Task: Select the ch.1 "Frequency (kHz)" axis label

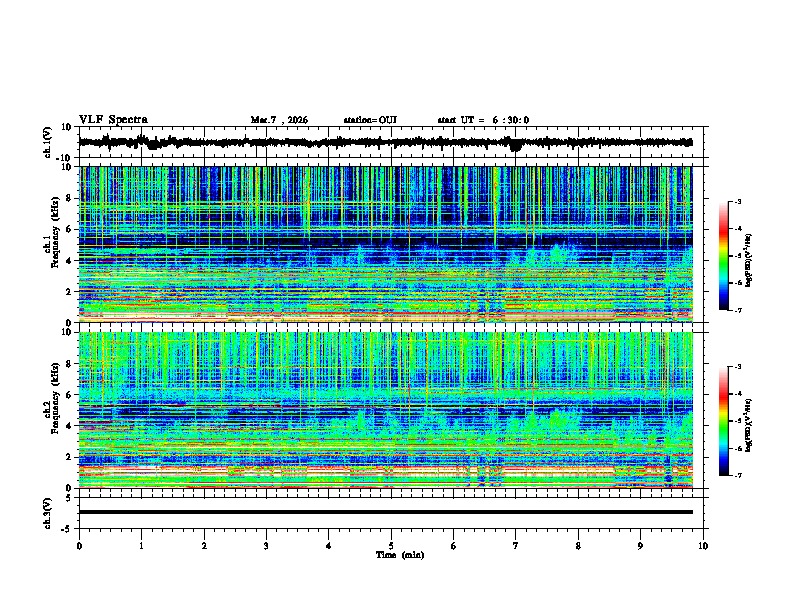Action: (55, 232)
